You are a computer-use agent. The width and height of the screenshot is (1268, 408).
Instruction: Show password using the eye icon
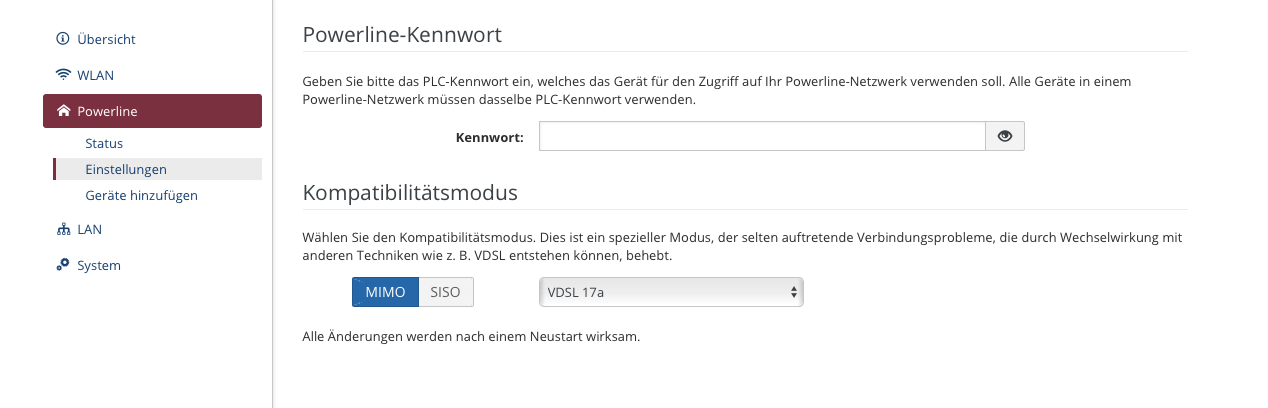[x=1005, y=137]
